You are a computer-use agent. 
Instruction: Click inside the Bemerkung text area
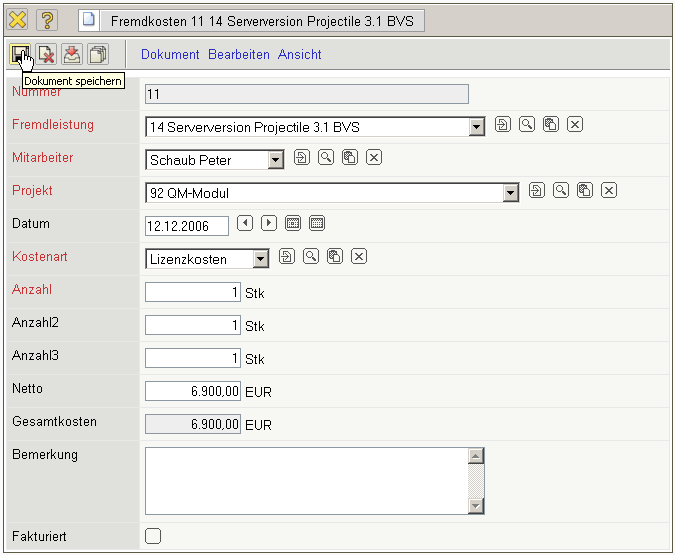point(306,480)
